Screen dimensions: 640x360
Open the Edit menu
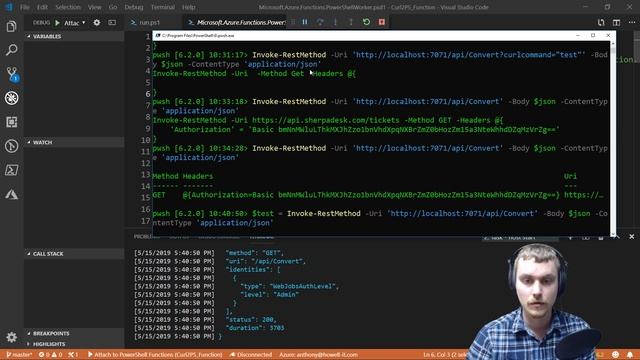click(x=42, y=7)
